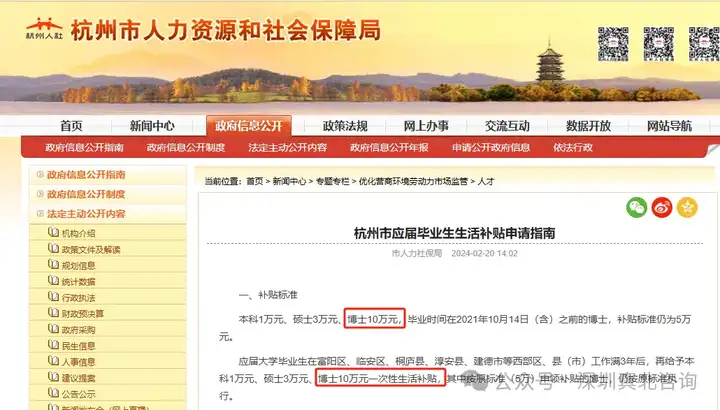Screen dimensions: 720x410
Task: Open the 数据开放 navigation tab
Action: (588, 126)
